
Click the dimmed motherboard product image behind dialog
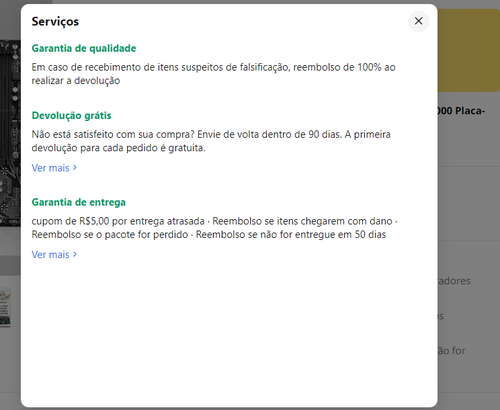[10, 133]
